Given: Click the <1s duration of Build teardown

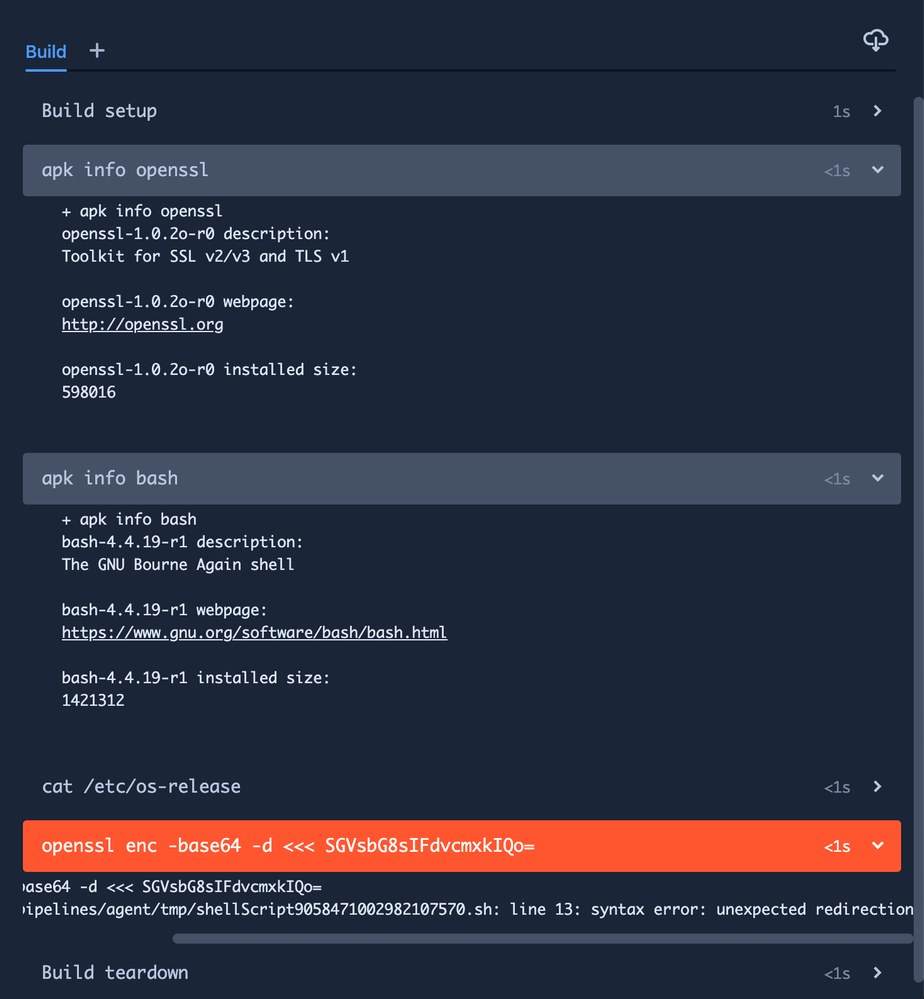Looking at the screenshot, I should click(837, 974).
